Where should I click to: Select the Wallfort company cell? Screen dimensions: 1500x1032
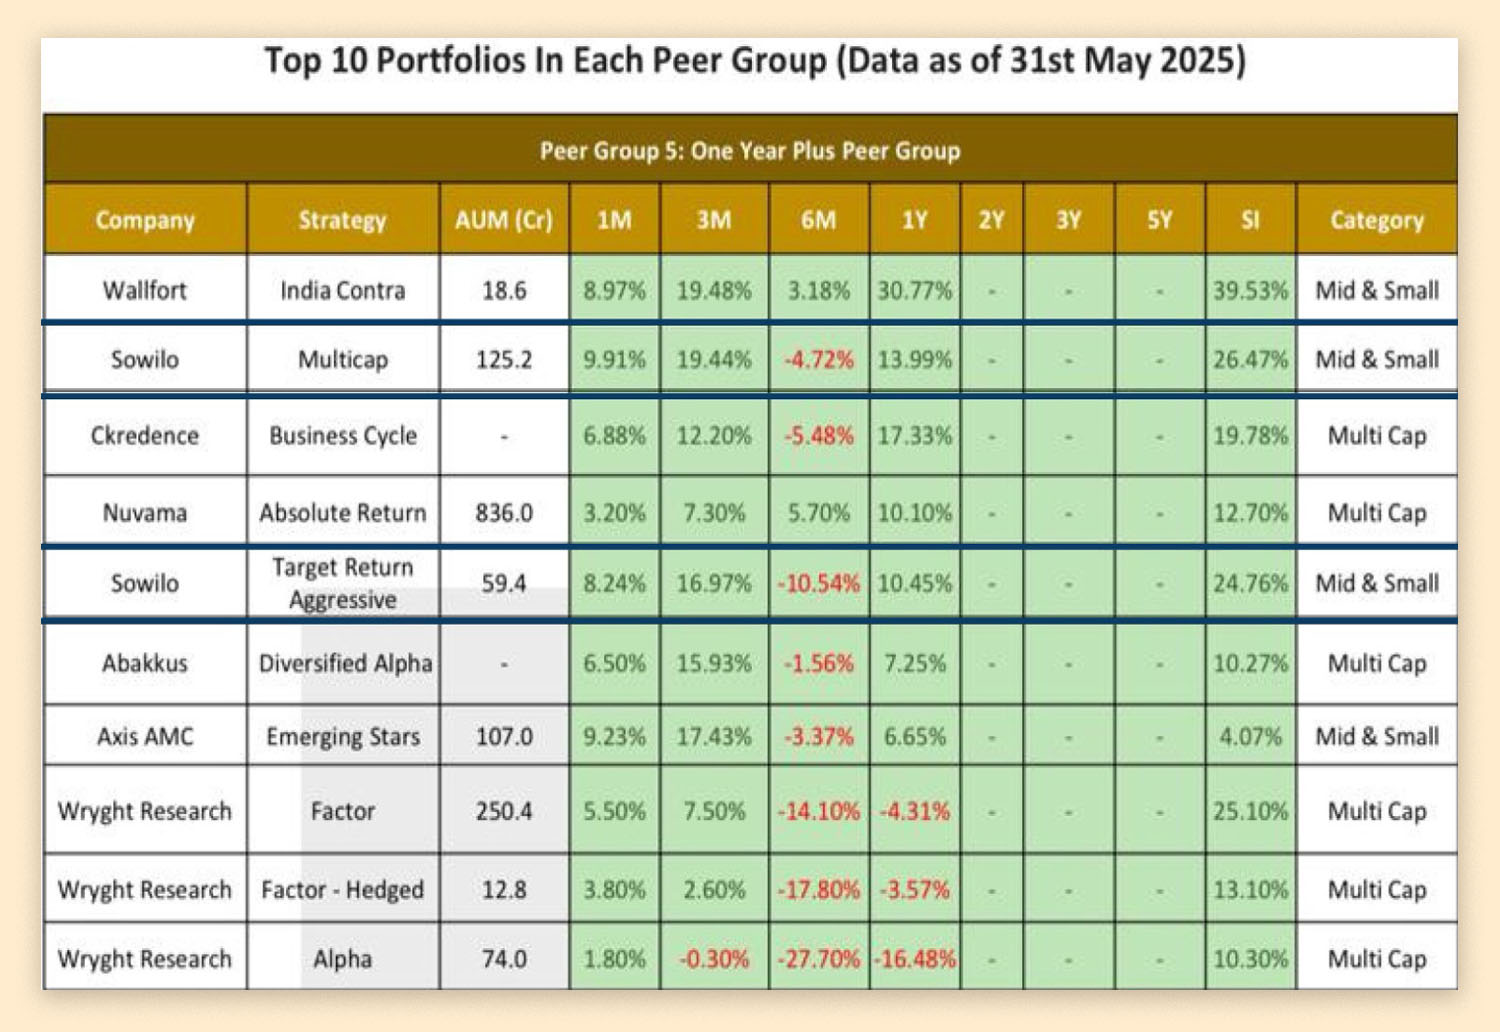[x=145, y=290]
